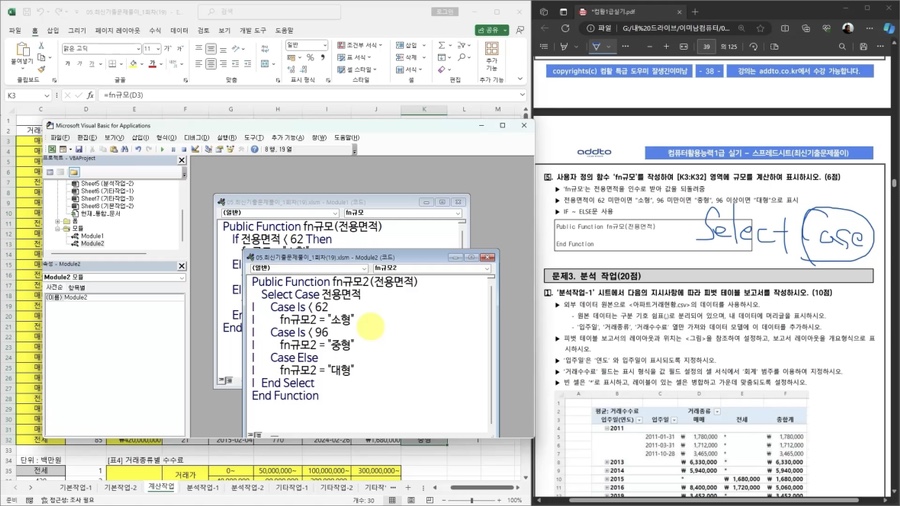Open the 삽입 ribbon tab in Excel
The image size is (900, 506).
click(53, 30)
